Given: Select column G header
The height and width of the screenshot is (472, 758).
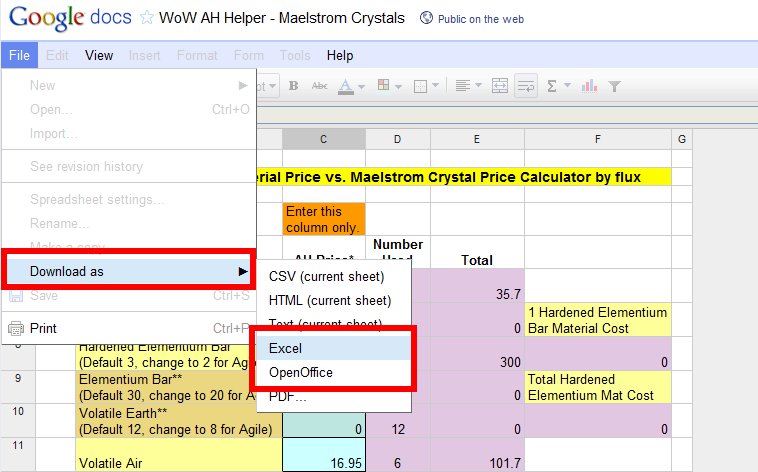Looking at the screenshot, I should pyautogui.click(x=682, y=139).
